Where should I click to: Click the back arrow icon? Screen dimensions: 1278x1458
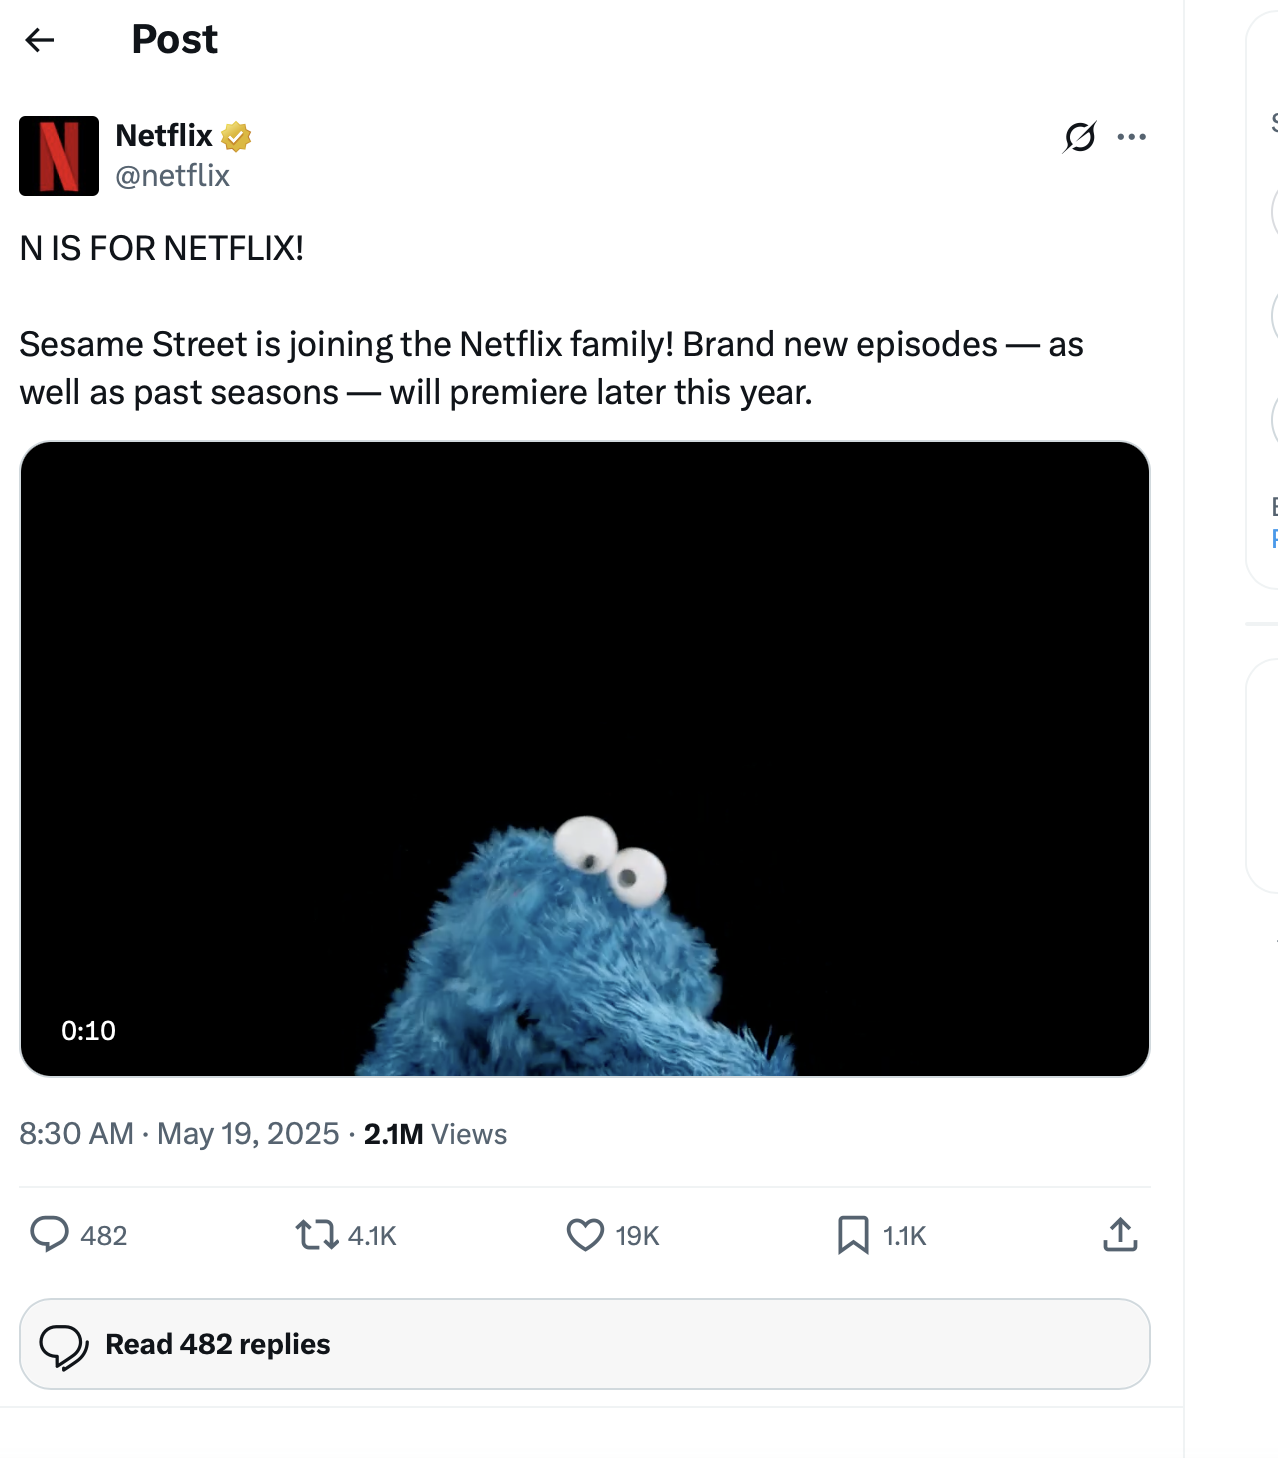pyautogui.click(x=40, y=40)
